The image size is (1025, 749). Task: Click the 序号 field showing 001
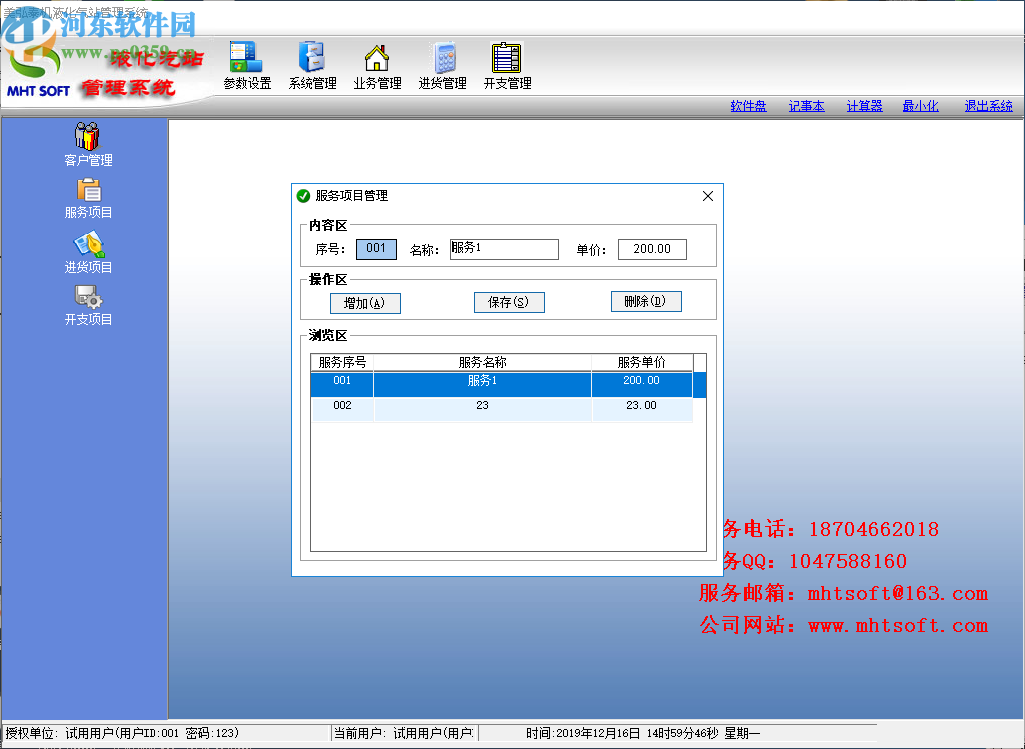[x=376, y=249]
